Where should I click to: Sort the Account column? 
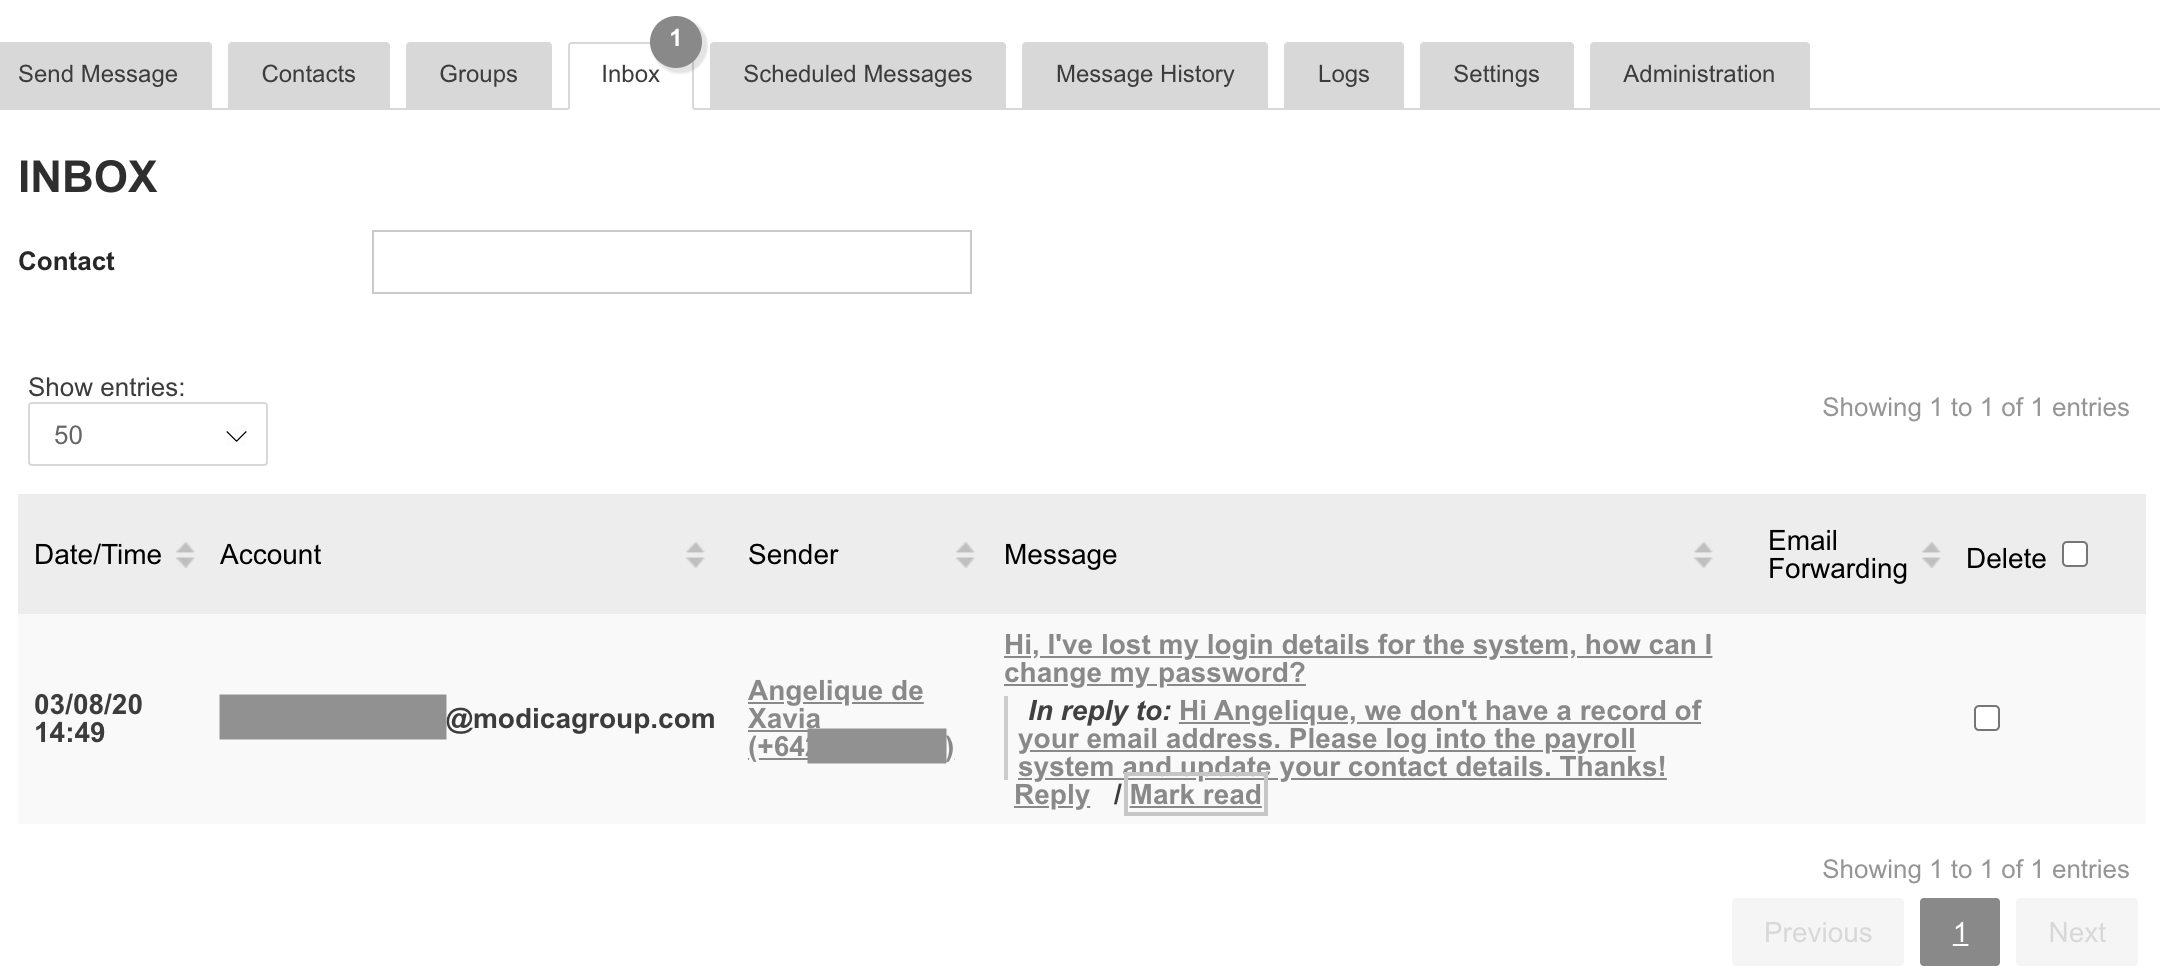695,555
